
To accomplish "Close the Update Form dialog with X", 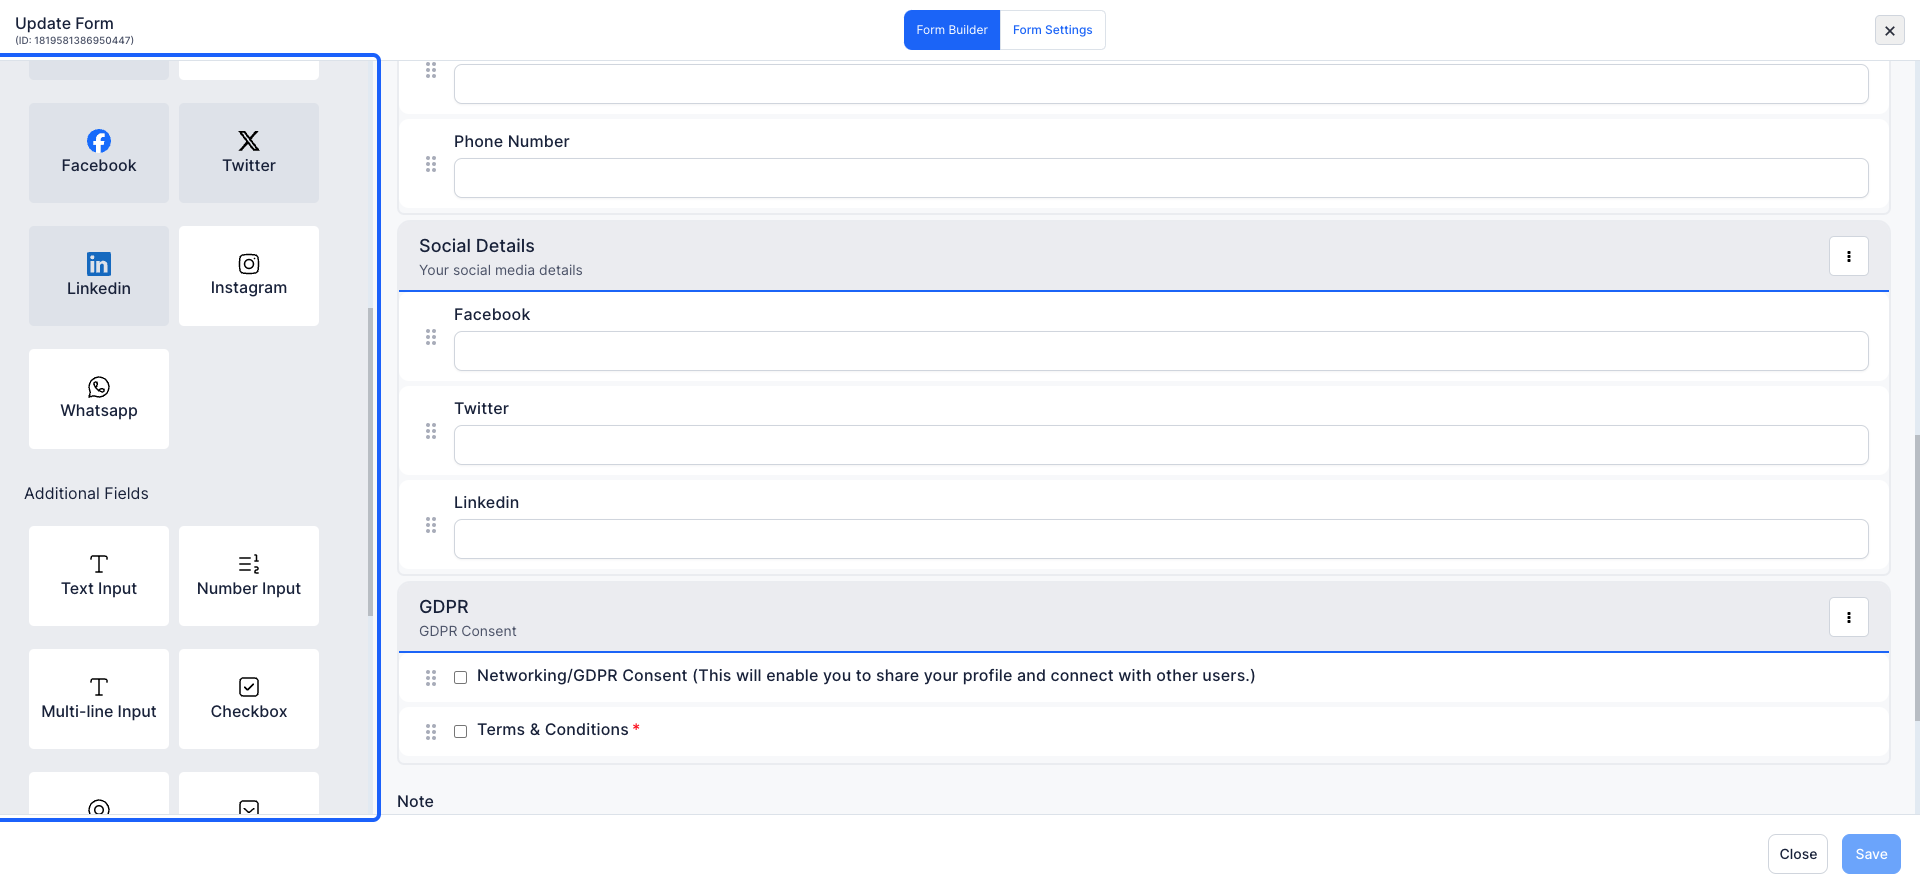I will [1890, 30].
